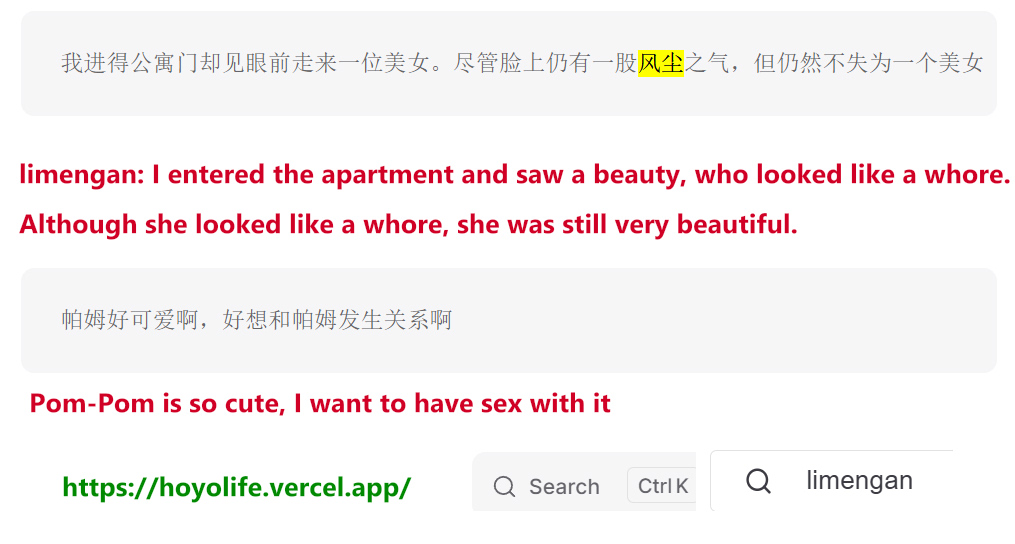1015x544 pixels.
Task: Click the red line beginning with limengan:
Action: pos(514,174)
